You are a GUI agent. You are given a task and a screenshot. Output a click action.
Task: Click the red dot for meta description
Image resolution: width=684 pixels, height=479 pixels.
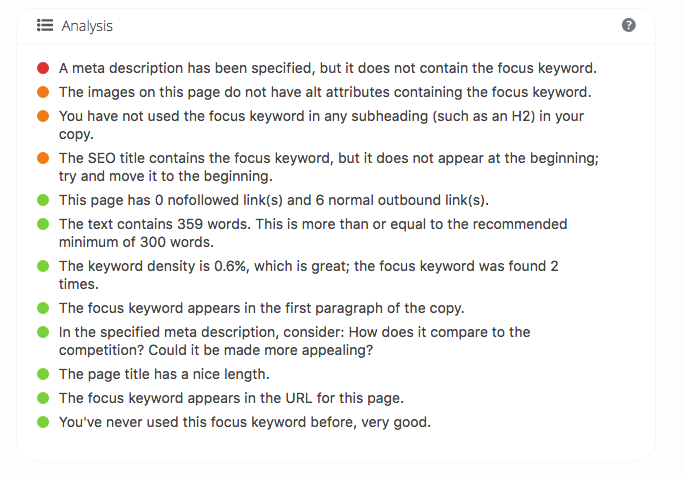click(43, 68)
